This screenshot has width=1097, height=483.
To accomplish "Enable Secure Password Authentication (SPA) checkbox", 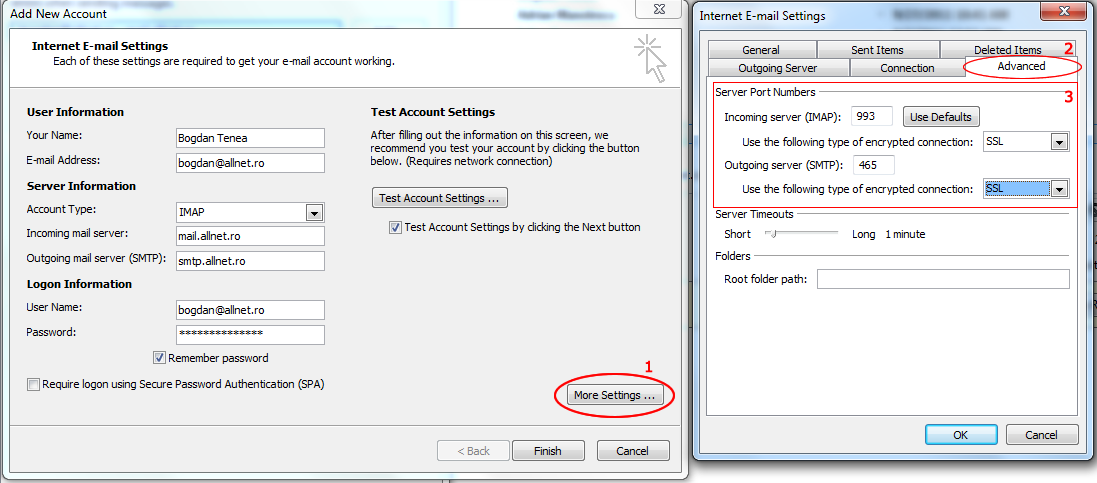I will [x=34, y=384].
